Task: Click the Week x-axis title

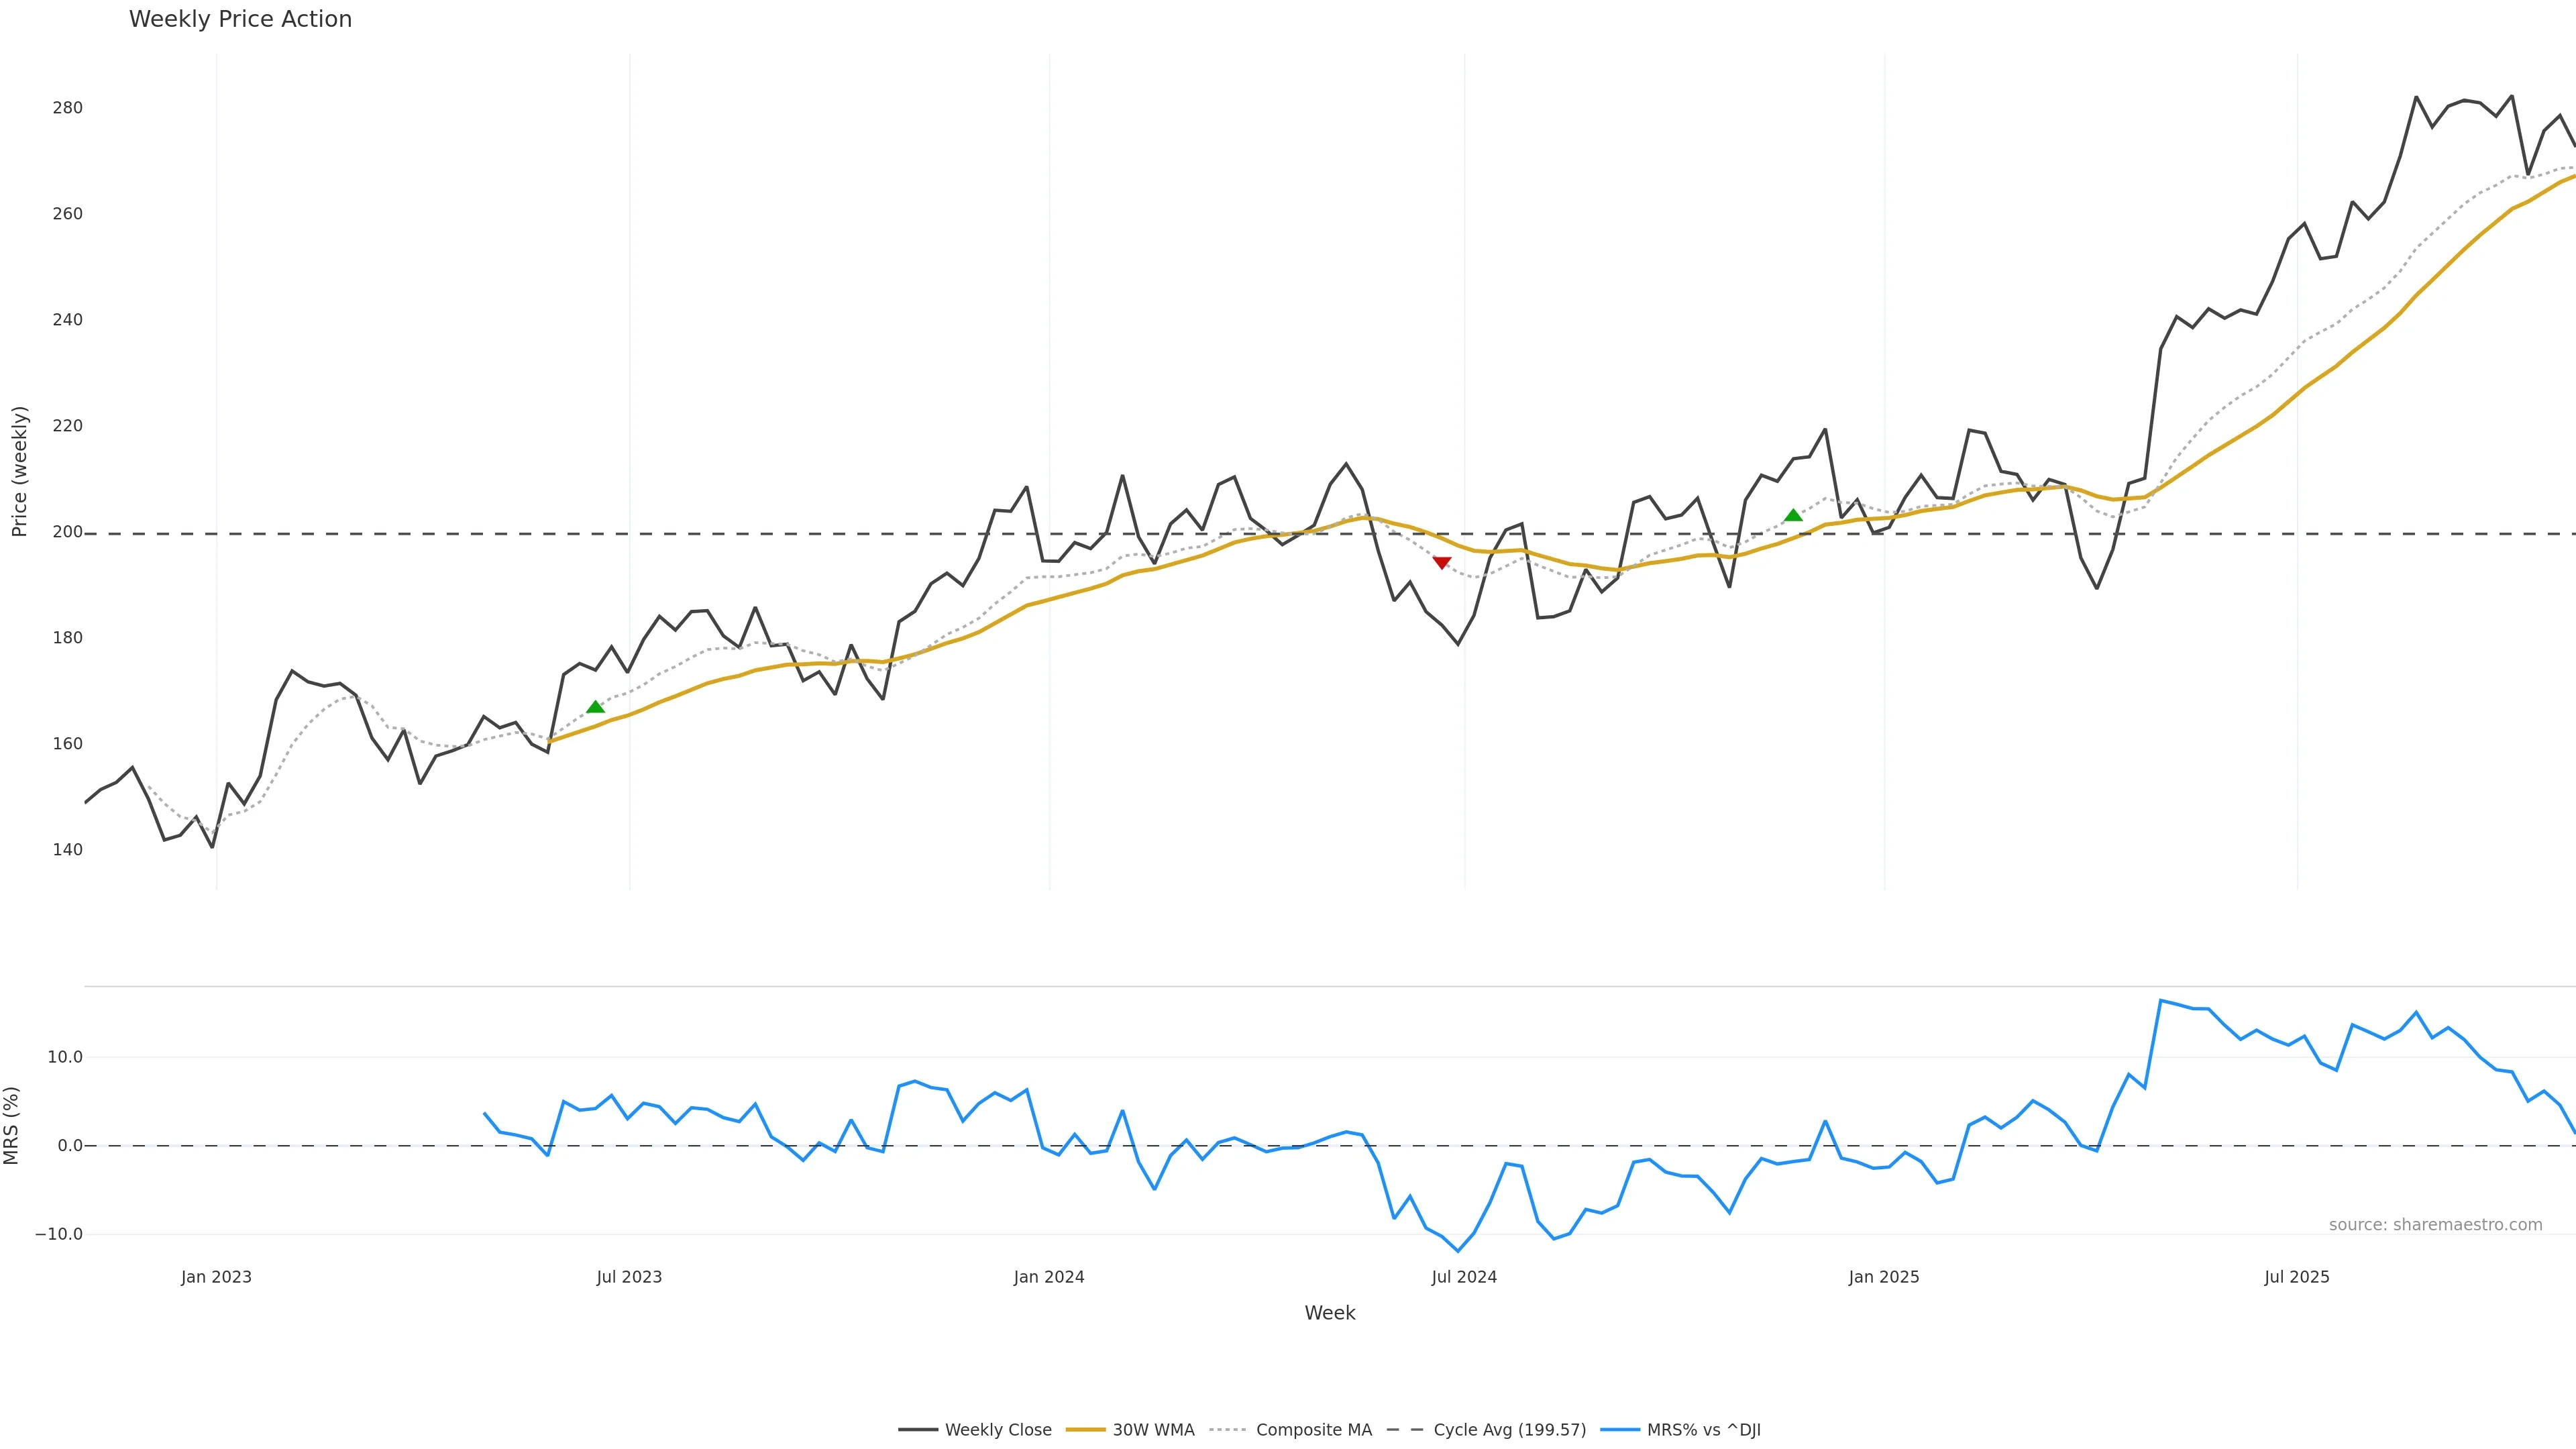Action: click(x=1329, y=1313)
